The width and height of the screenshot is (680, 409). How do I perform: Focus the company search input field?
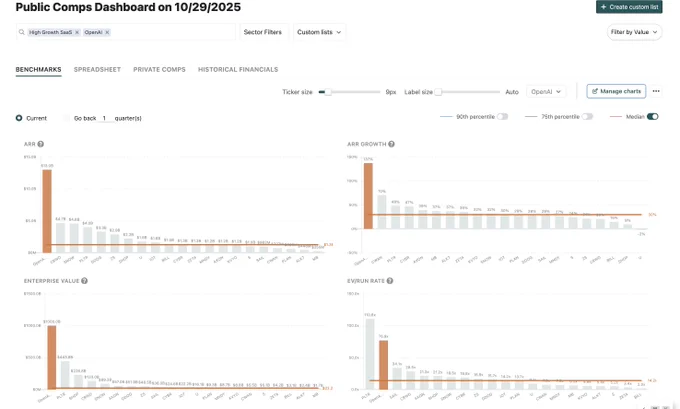pos(126,32)
